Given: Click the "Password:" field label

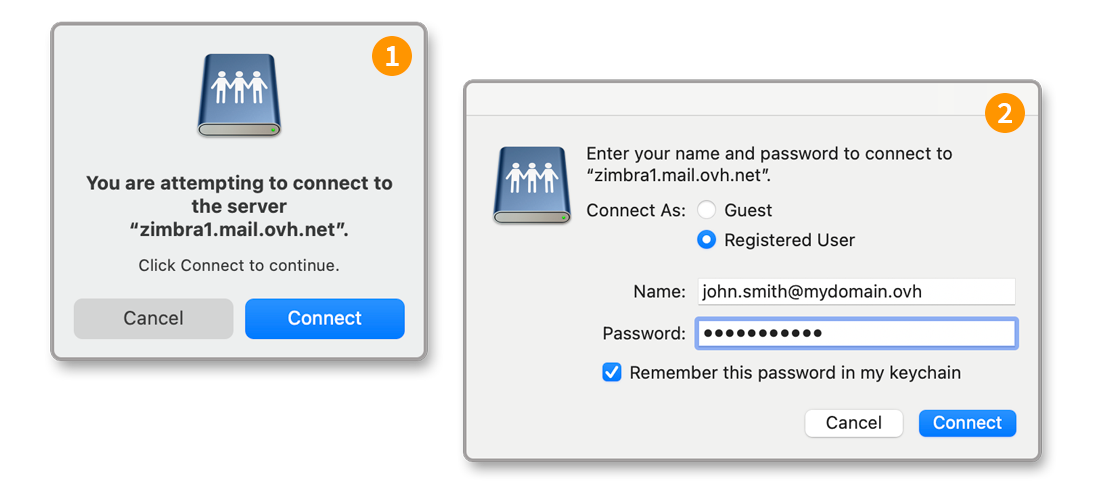Looking at the screenshot, I should point(644,333).
